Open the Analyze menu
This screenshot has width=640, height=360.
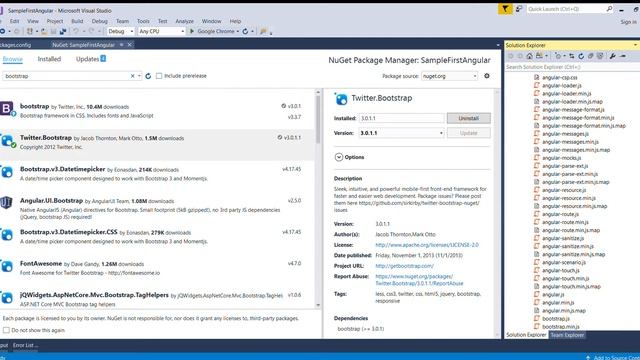(184, 21)
